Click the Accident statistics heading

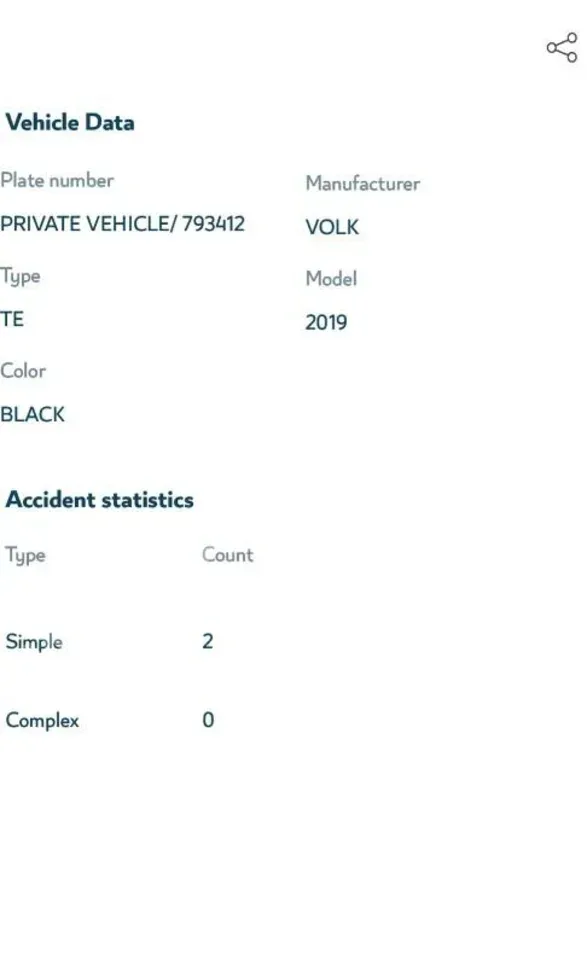(x=100, y=499)
